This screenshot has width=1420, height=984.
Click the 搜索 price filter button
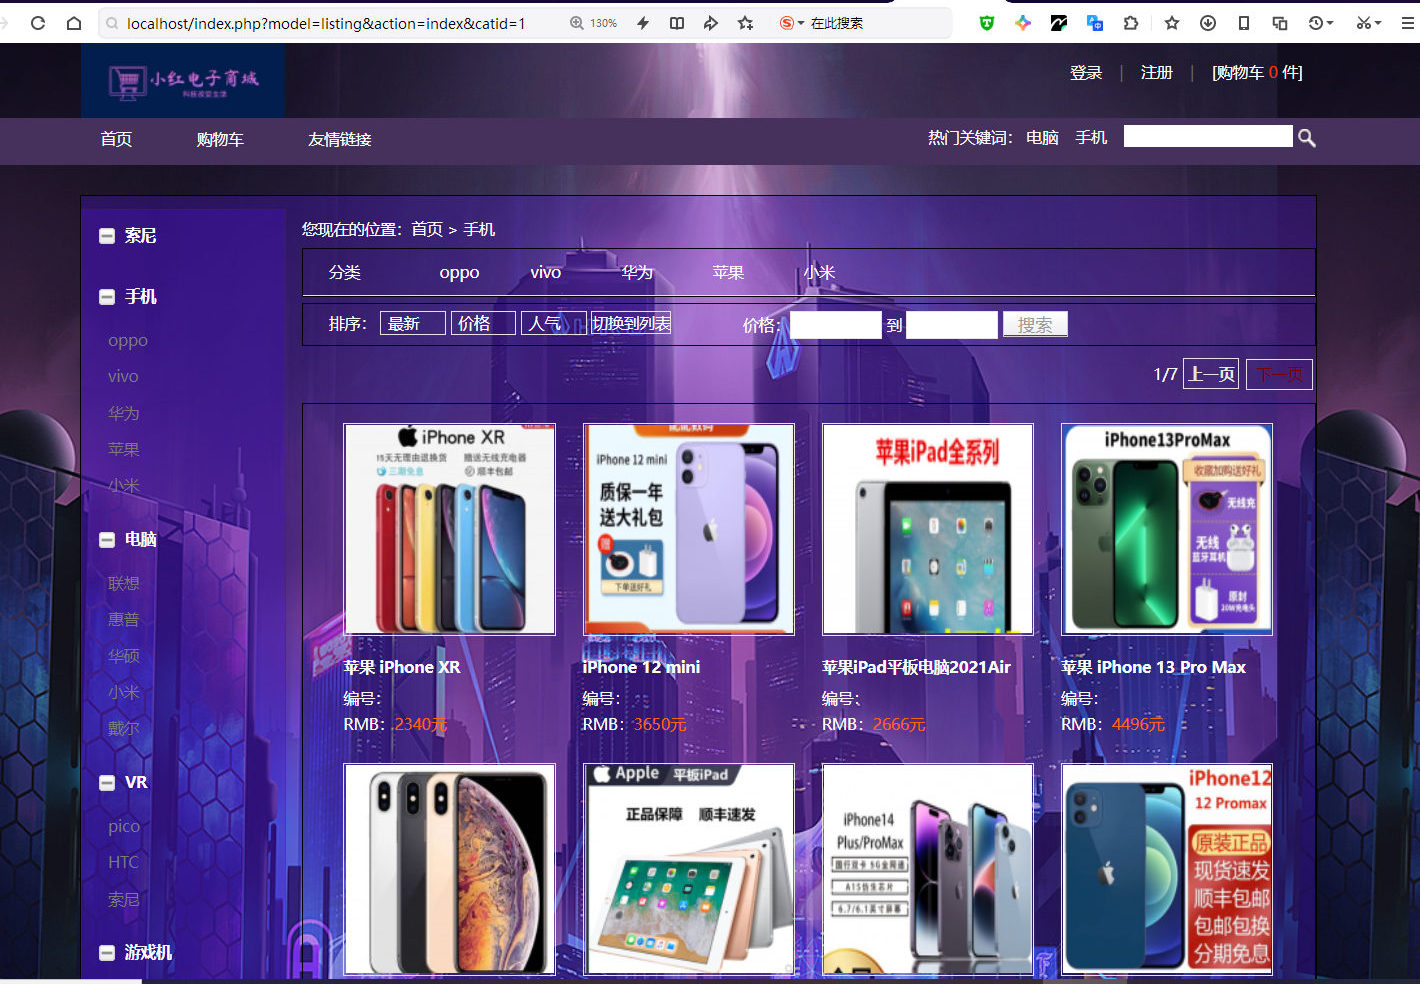click(1035, 324)
